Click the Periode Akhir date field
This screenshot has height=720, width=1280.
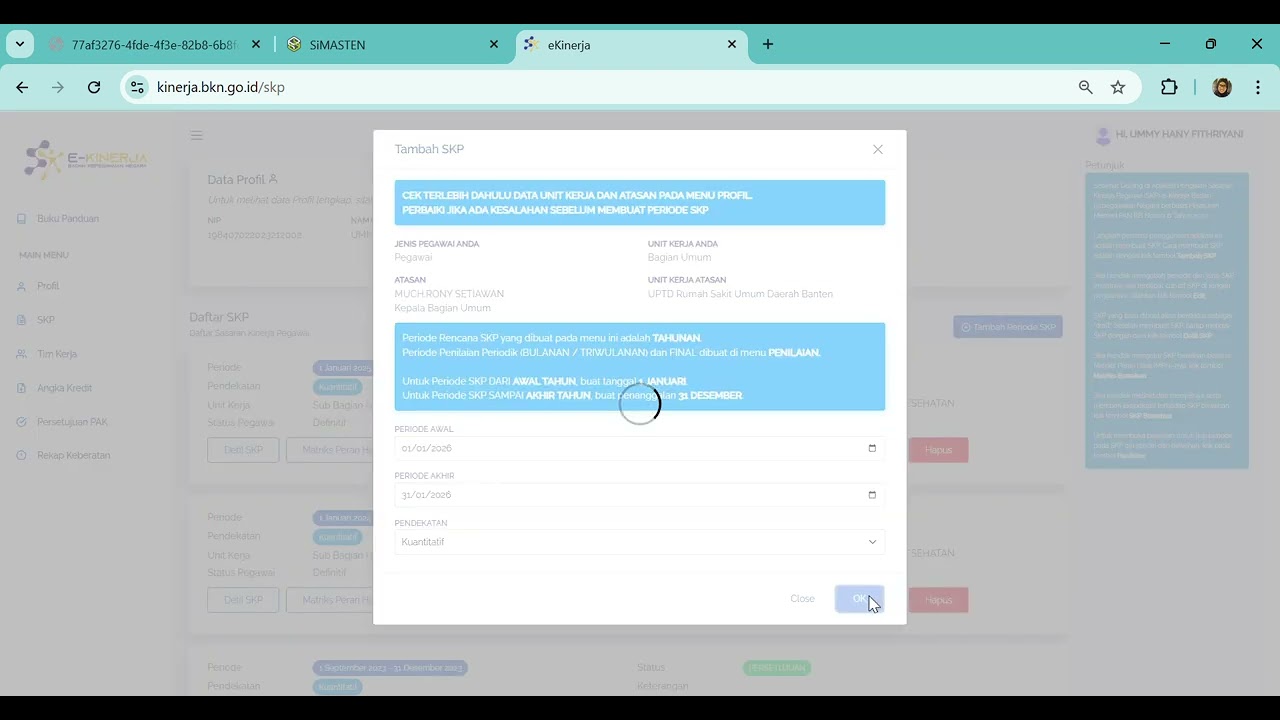pyautogui.click(x=640, y=495)
